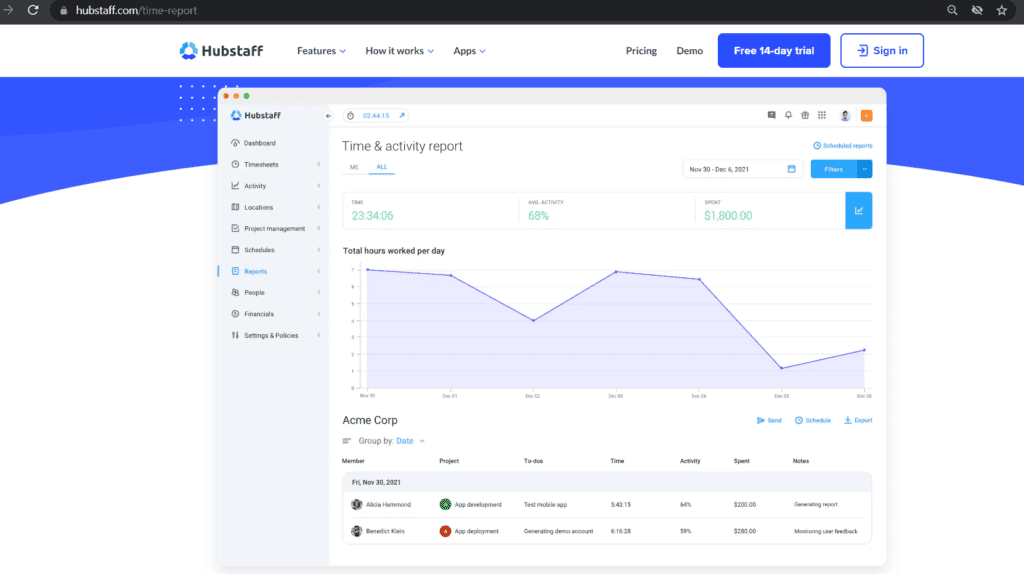Screen dimensions: 1024x574
Task: Click the Fri, Nov 30, 2021 group row
Action: [x=607, y=483]
